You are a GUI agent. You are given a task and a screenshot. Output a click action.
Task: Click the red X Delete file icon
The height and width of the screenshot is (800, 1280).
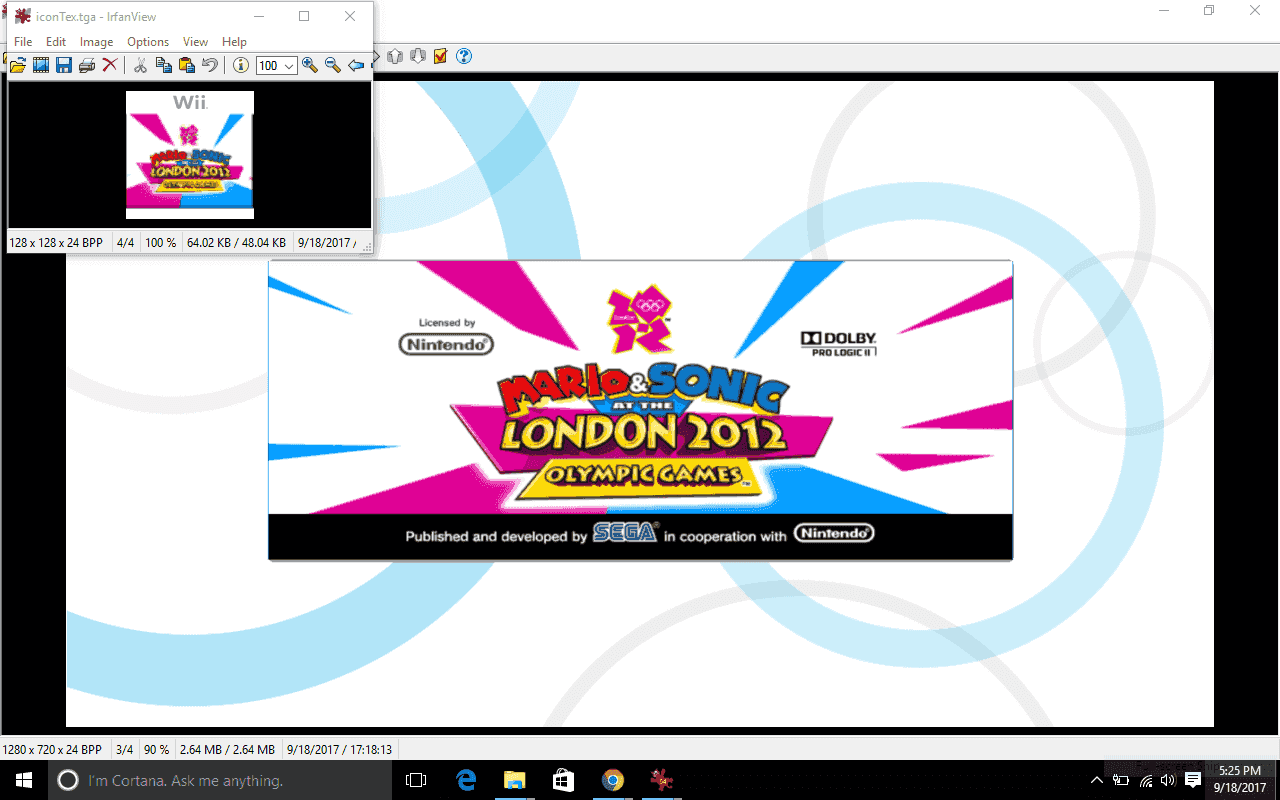pos(110,65)
